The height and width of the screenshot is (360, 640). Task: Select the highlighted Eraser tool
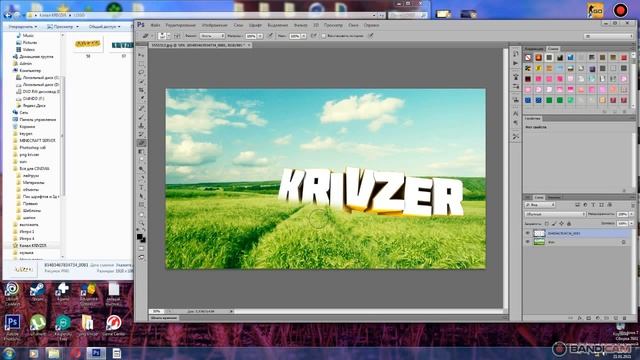click(141, 143)
